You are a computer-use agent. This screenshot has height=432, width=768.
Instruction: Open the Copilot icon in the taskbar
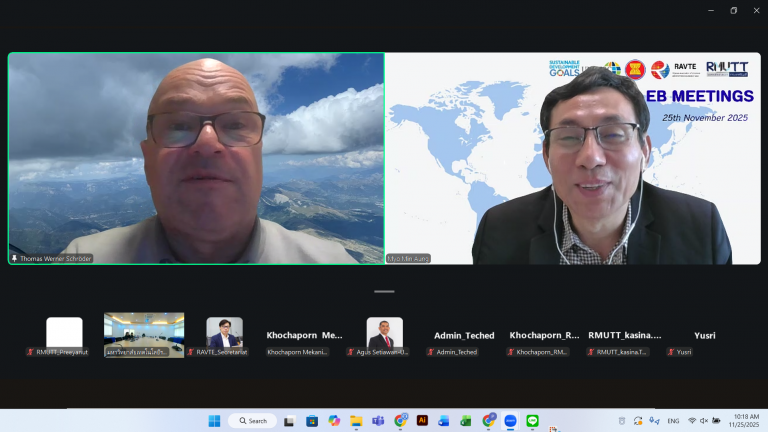(x=334, y=421)
